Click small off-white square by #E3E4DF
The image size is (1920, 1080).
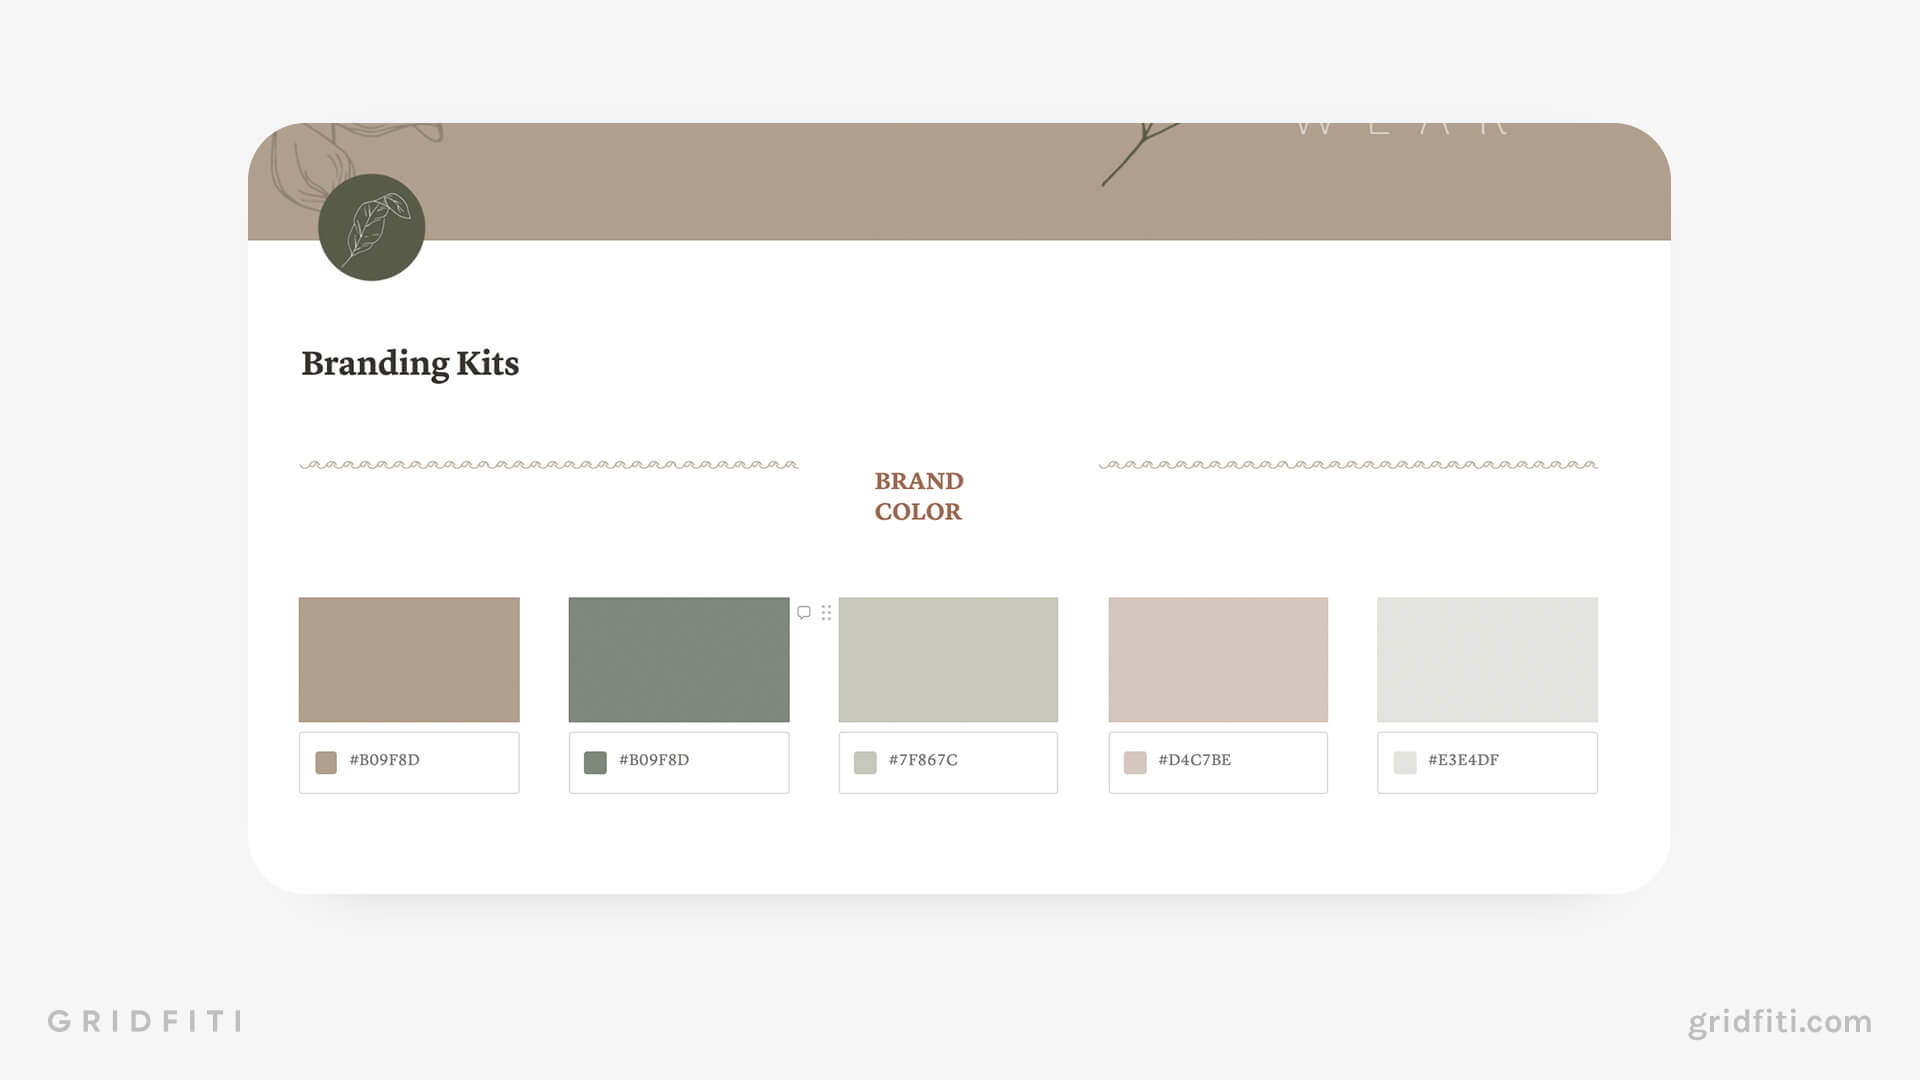pos(1405,763)
